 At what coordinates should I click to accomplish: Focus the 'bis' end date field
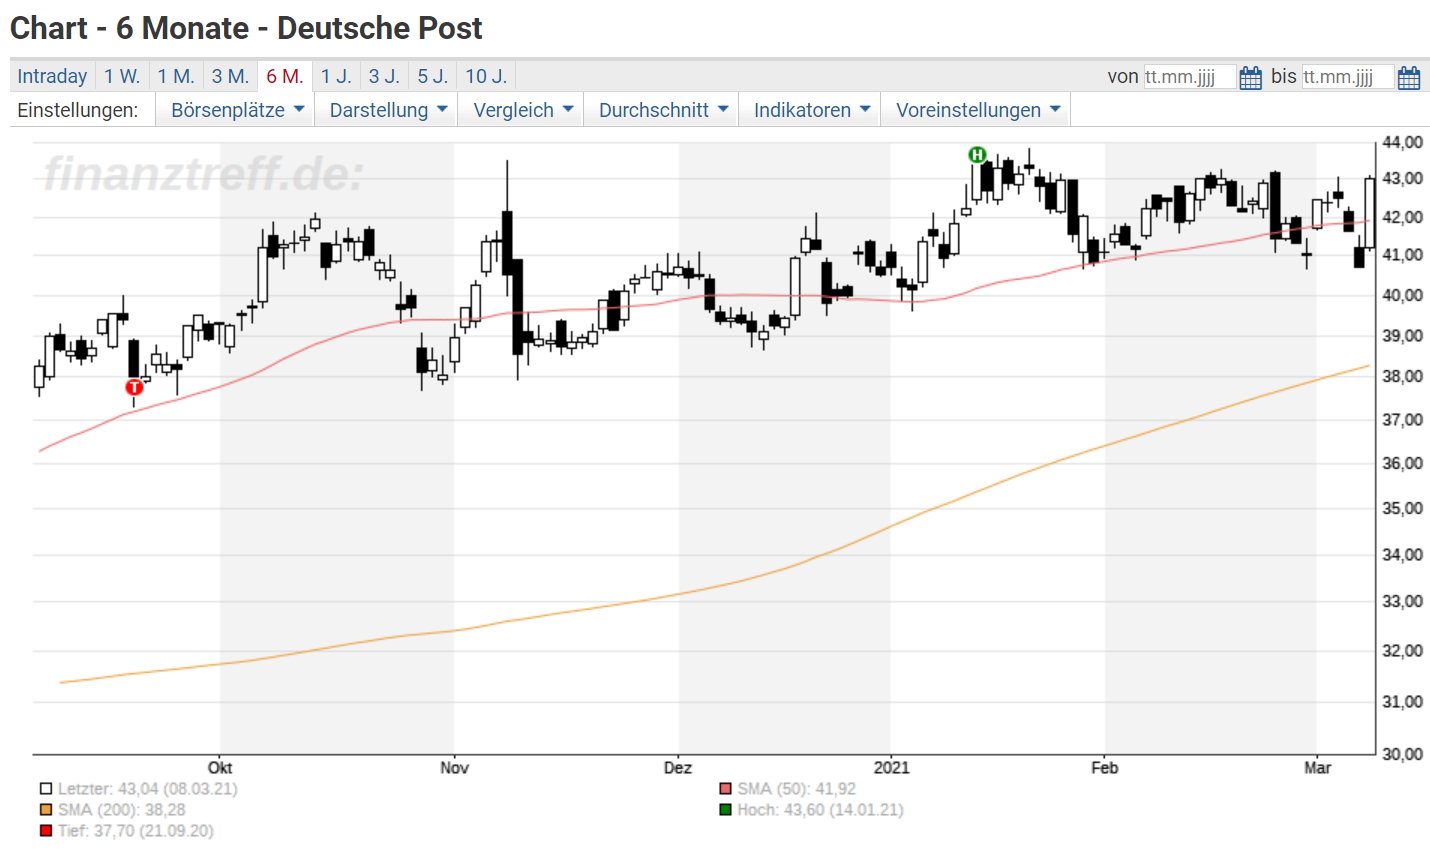pyautogui.click(x=1348, y=77)
